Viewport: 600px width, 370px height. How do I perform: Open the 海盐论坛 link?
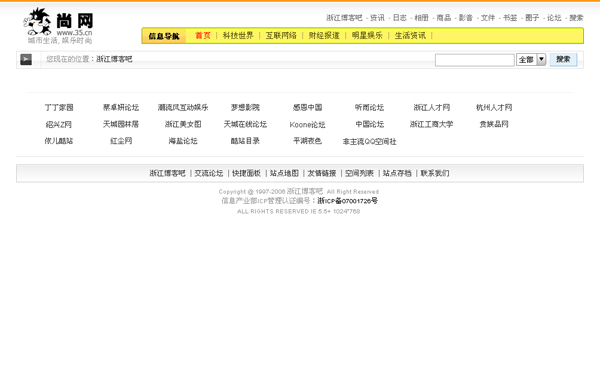tap(183, 141)
